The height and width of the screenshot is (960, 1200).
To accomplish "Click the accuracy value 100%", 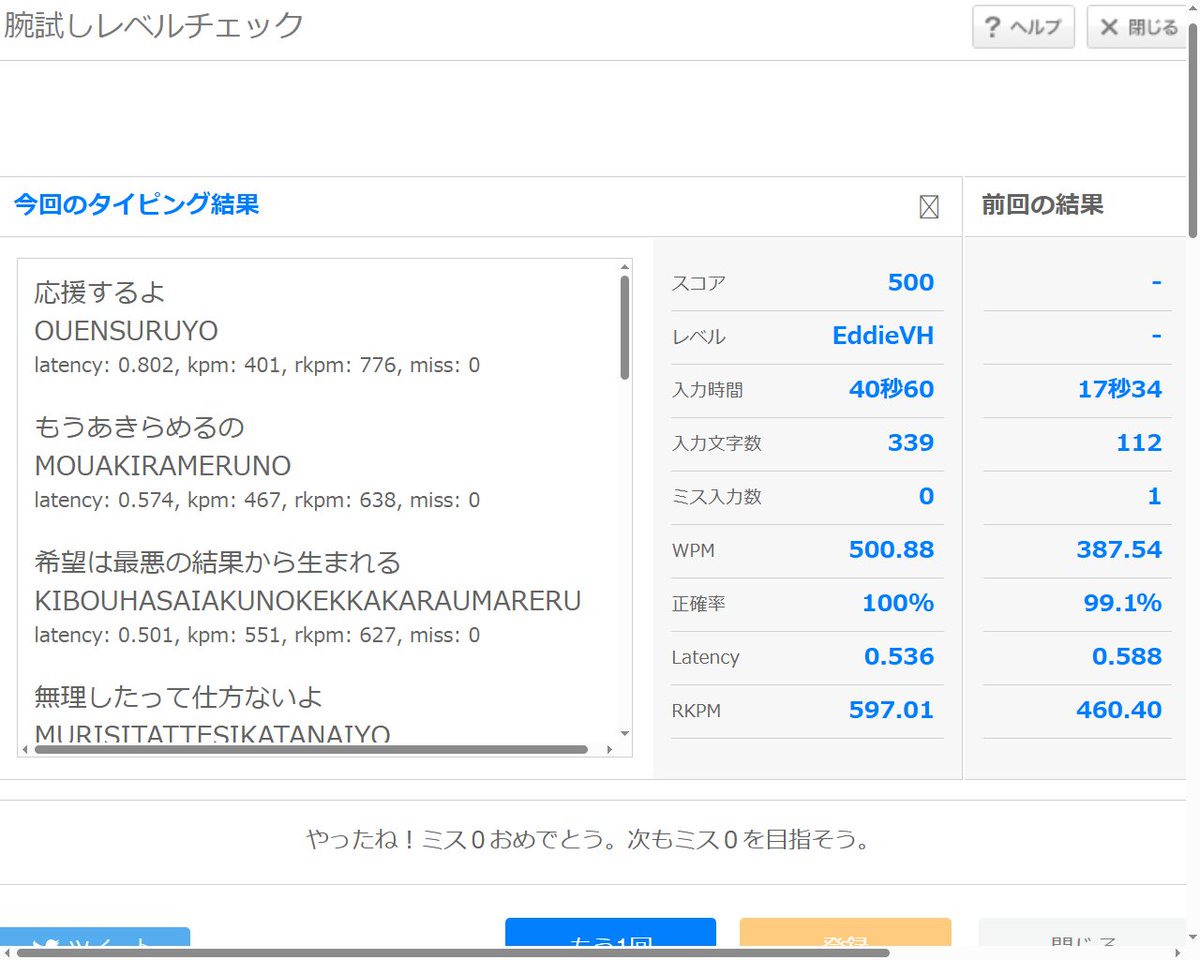I will [x=898, y=603].
